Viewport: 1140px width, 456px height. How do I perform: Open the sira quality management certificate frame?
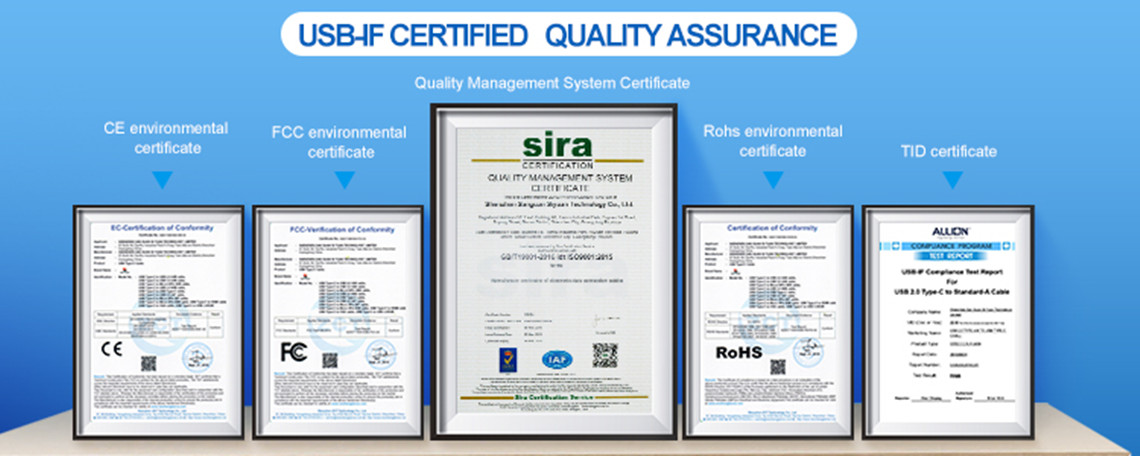point(554,272)
